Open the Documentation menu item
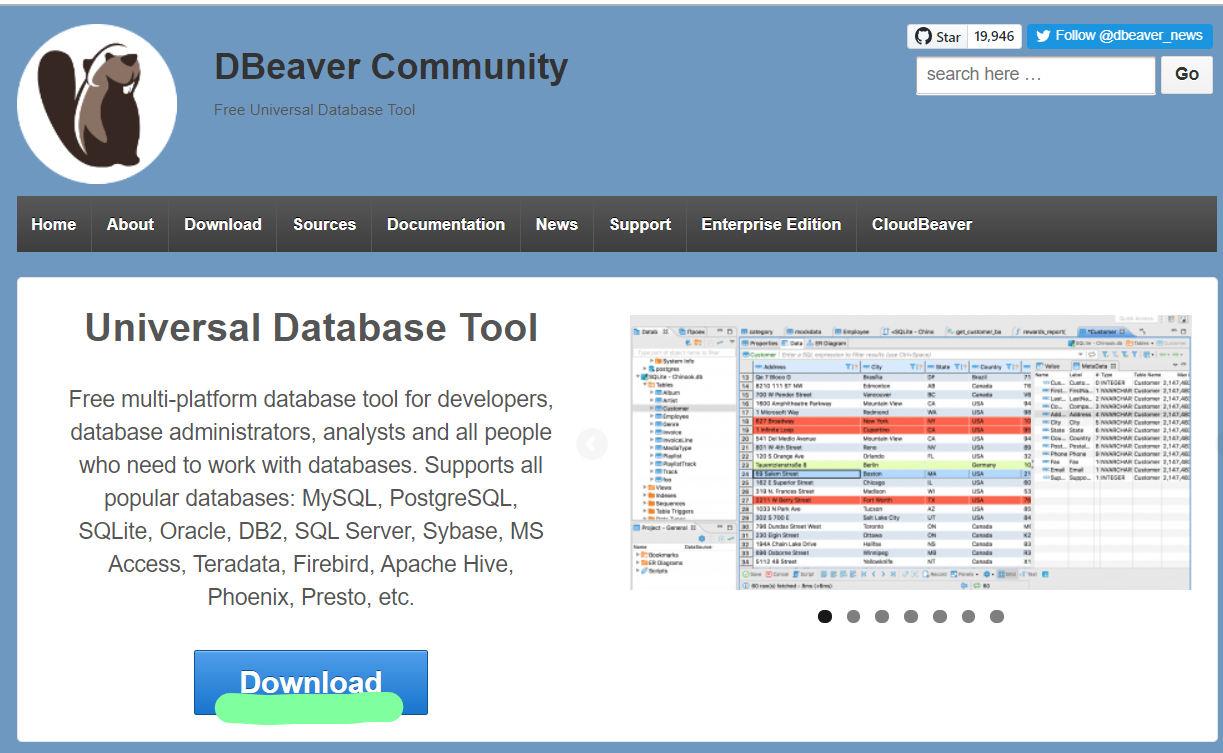Image resolution: width=1223 pixels, height=753 pixels. tap(446, 224)
